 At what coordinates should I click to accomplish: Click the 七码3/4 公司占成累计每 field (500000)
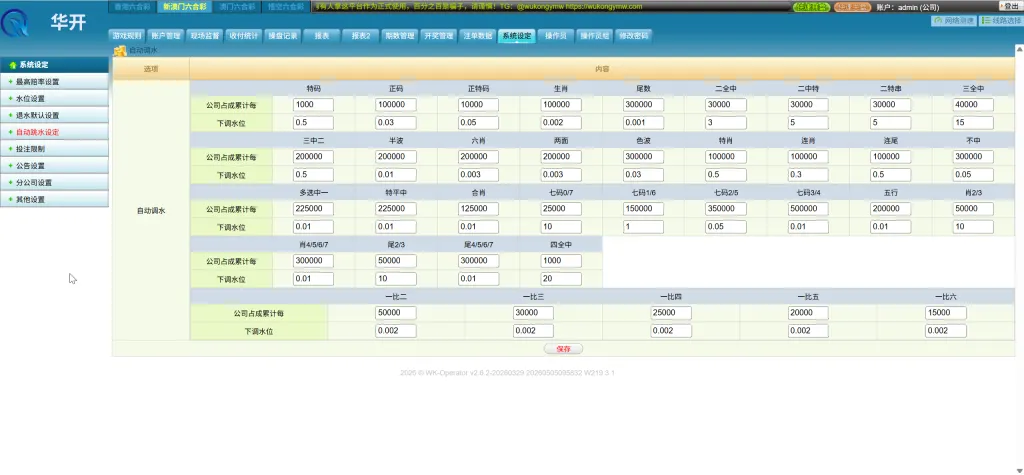[808, 208]
